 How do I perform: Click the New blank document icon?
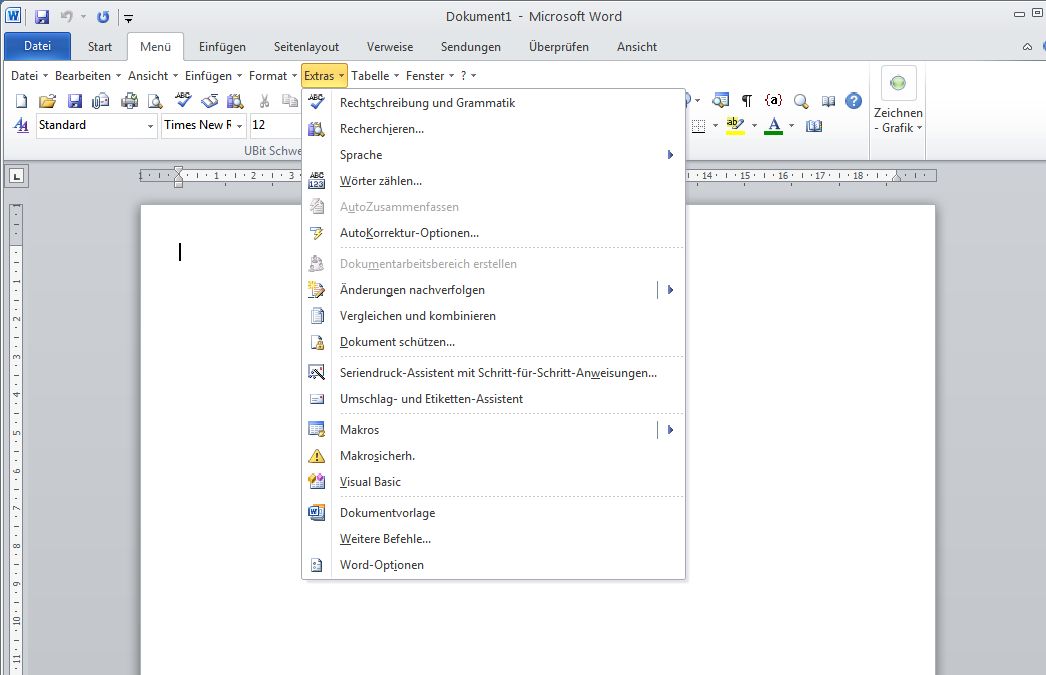pos(21,101)
